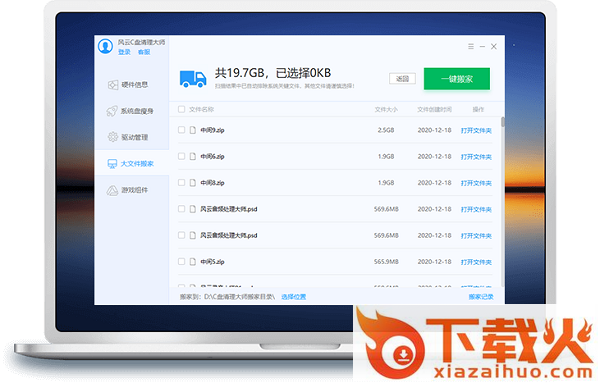Click the 565.9MB size value

(x=386, y=262)
